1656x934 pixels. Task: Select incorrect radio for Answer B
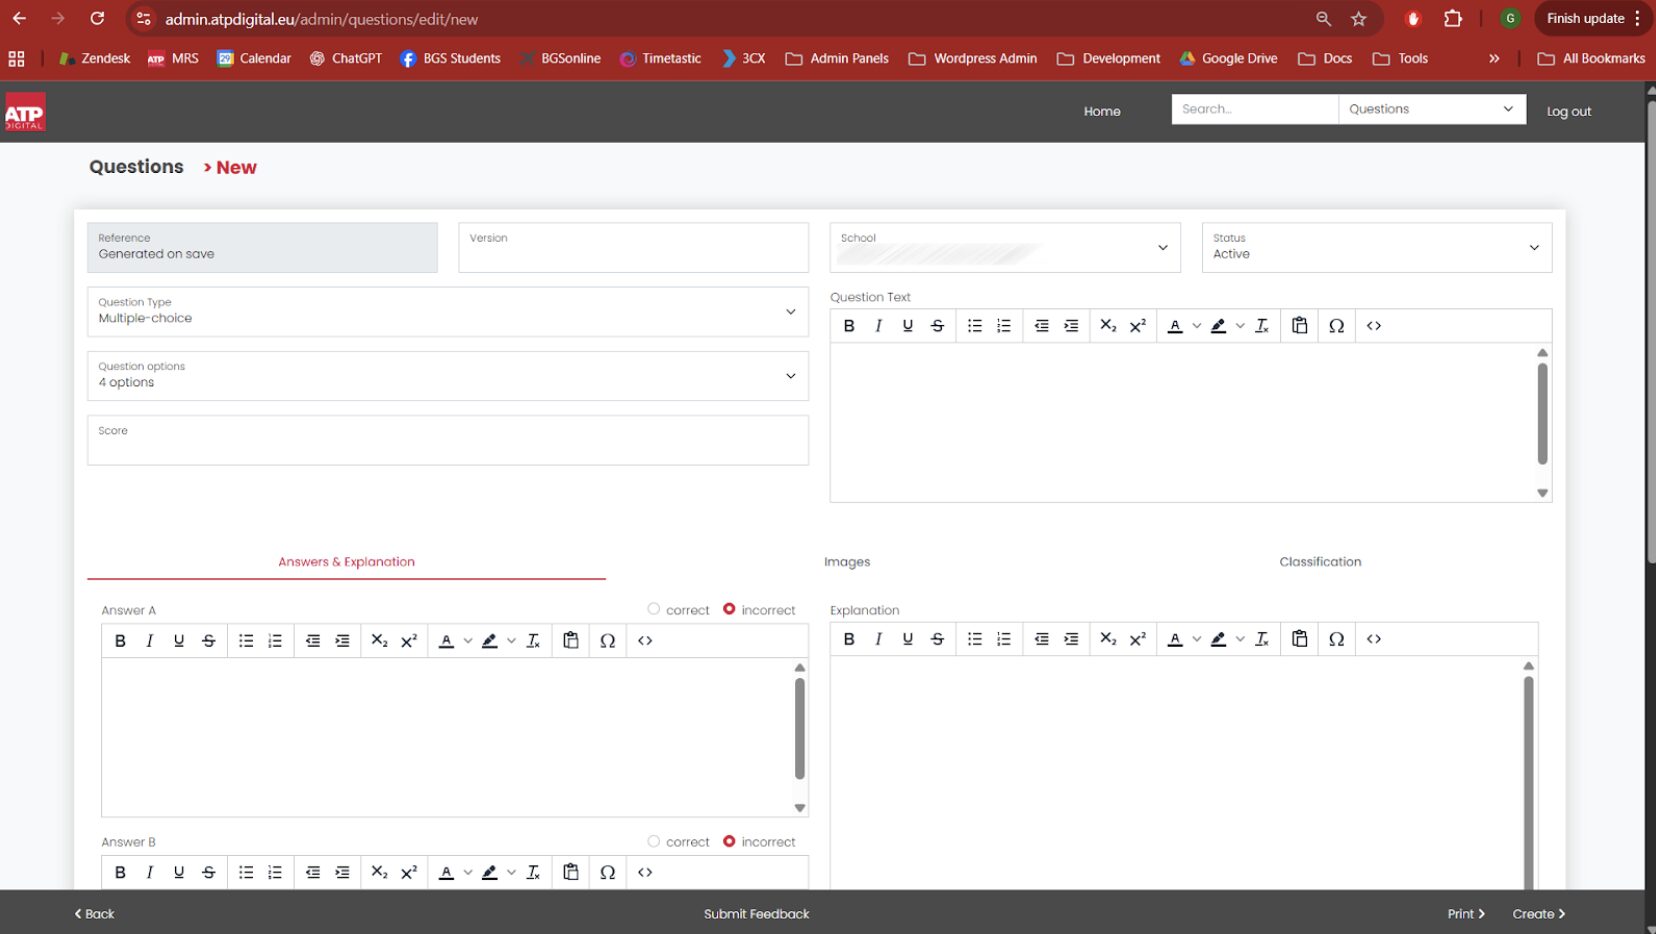pos(729,841)
